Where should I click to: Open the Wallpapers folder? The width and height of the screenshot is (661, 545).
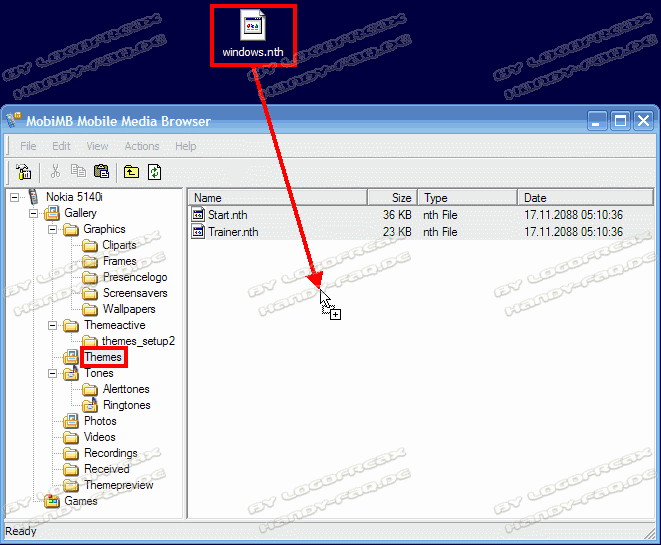[129, 309]
